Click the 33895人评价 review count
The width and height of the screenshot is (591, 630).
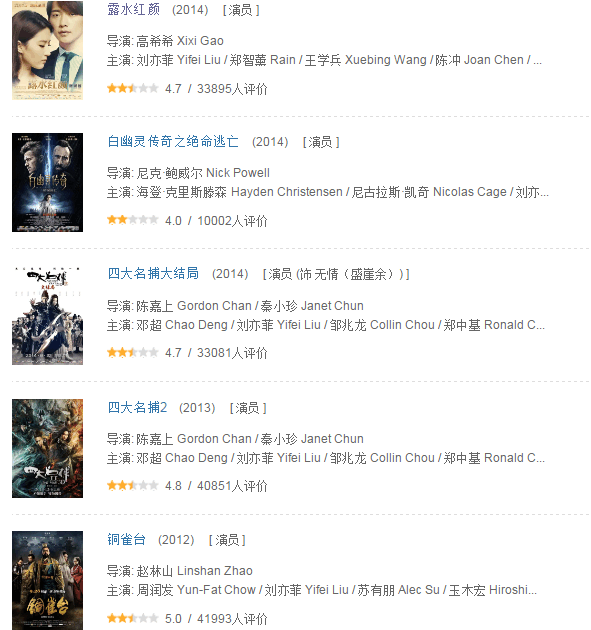[x=232, y=89]
